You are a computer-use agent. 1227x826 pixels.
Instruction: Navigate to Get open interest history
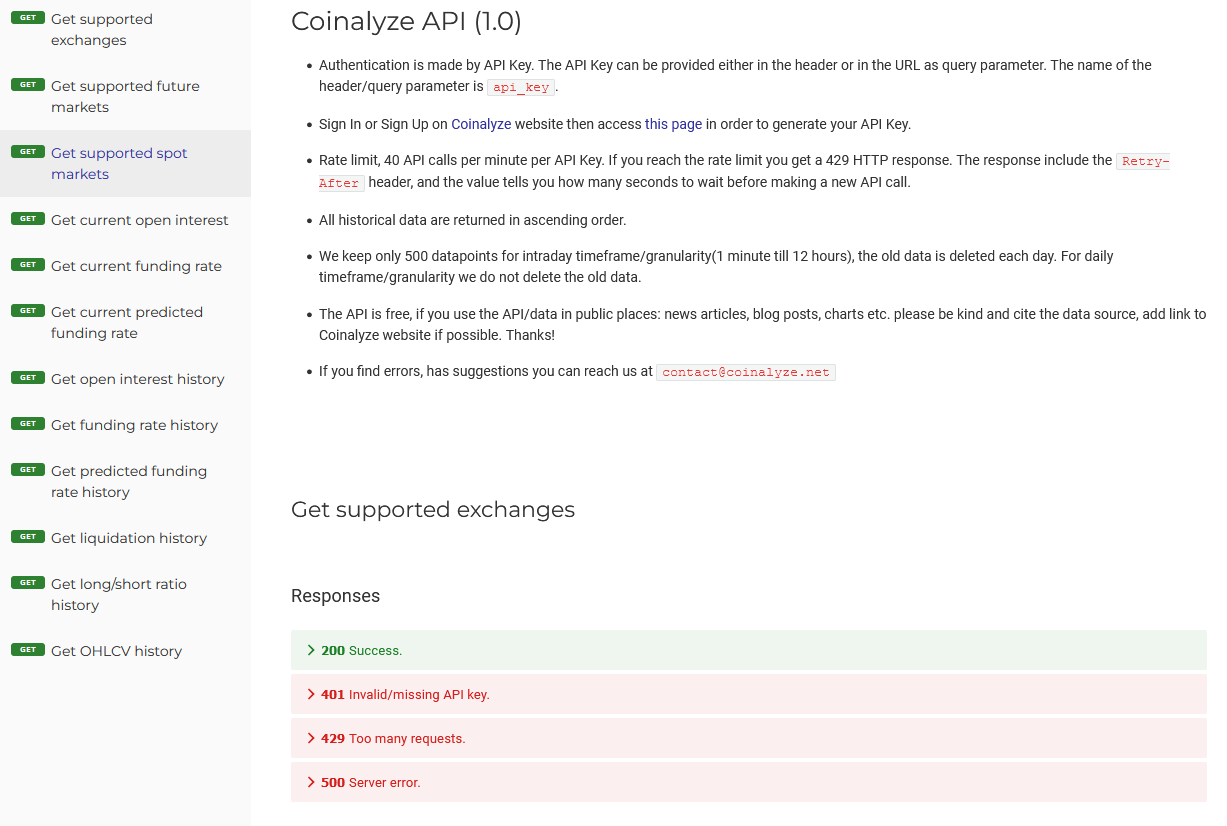[125, 379]
